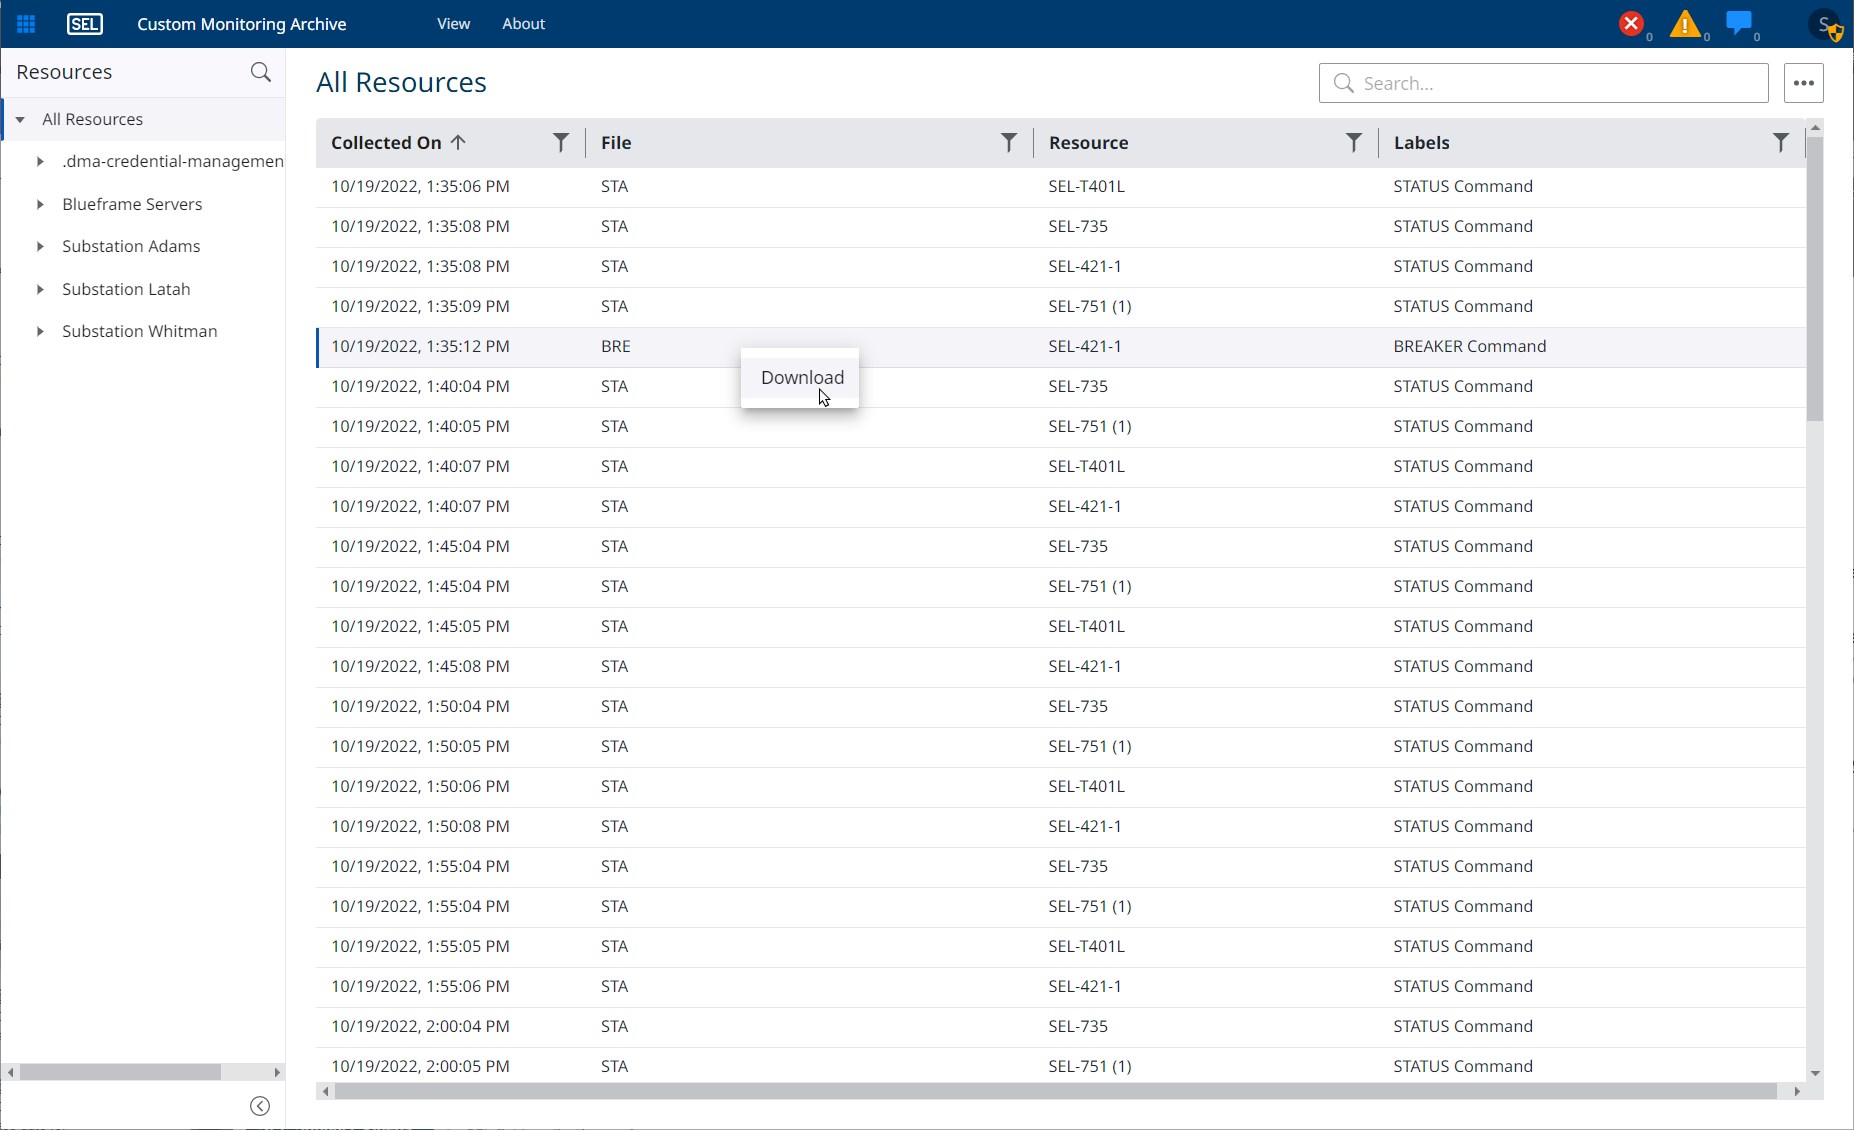Select All Resources in the tree
This screenshot has width=1854, height=1130.
tap(92, 119)
